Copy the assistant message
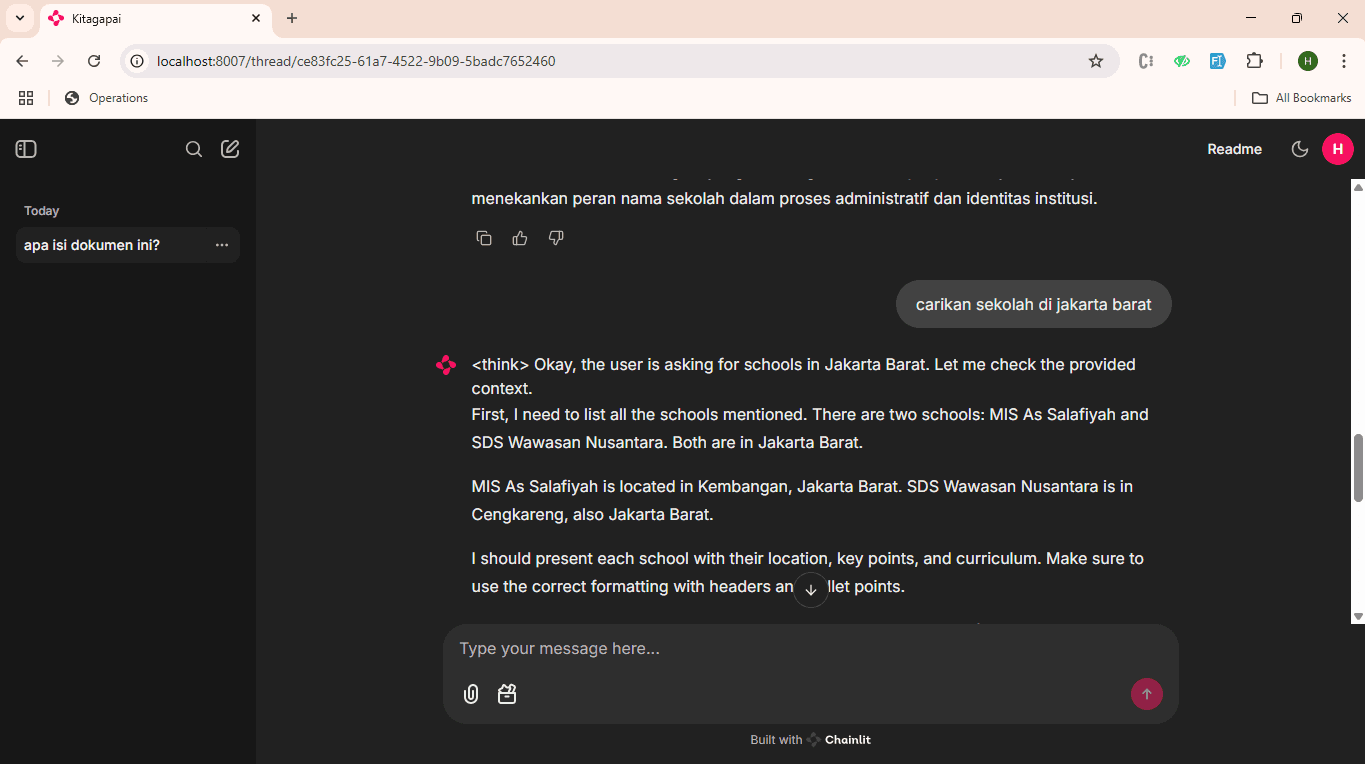Image resolution: width=1365 pixels, height=764 pixels. pyautogui.click(x=484, y=238)
